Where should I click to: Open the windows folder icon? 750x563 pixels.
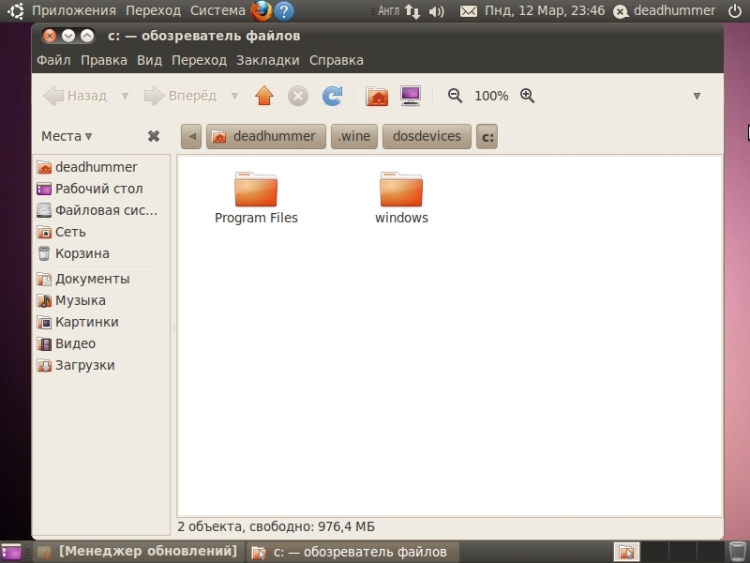tap(401, 190)
